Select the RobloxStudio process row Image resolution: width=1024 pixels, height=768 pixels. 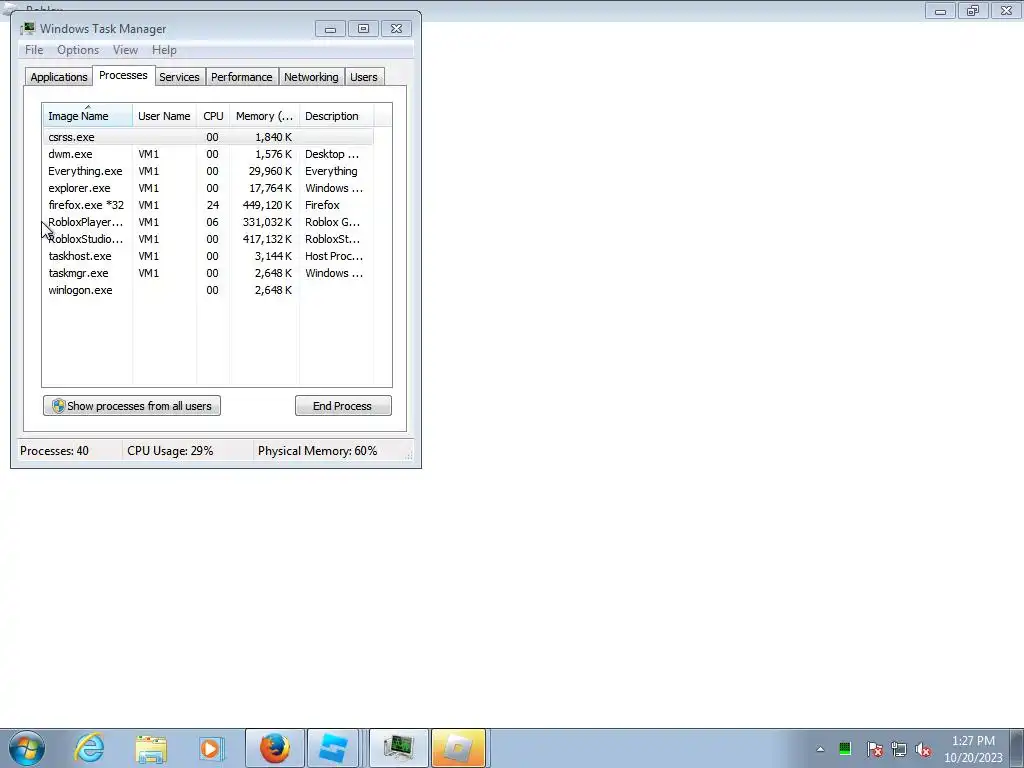point(208,239)
